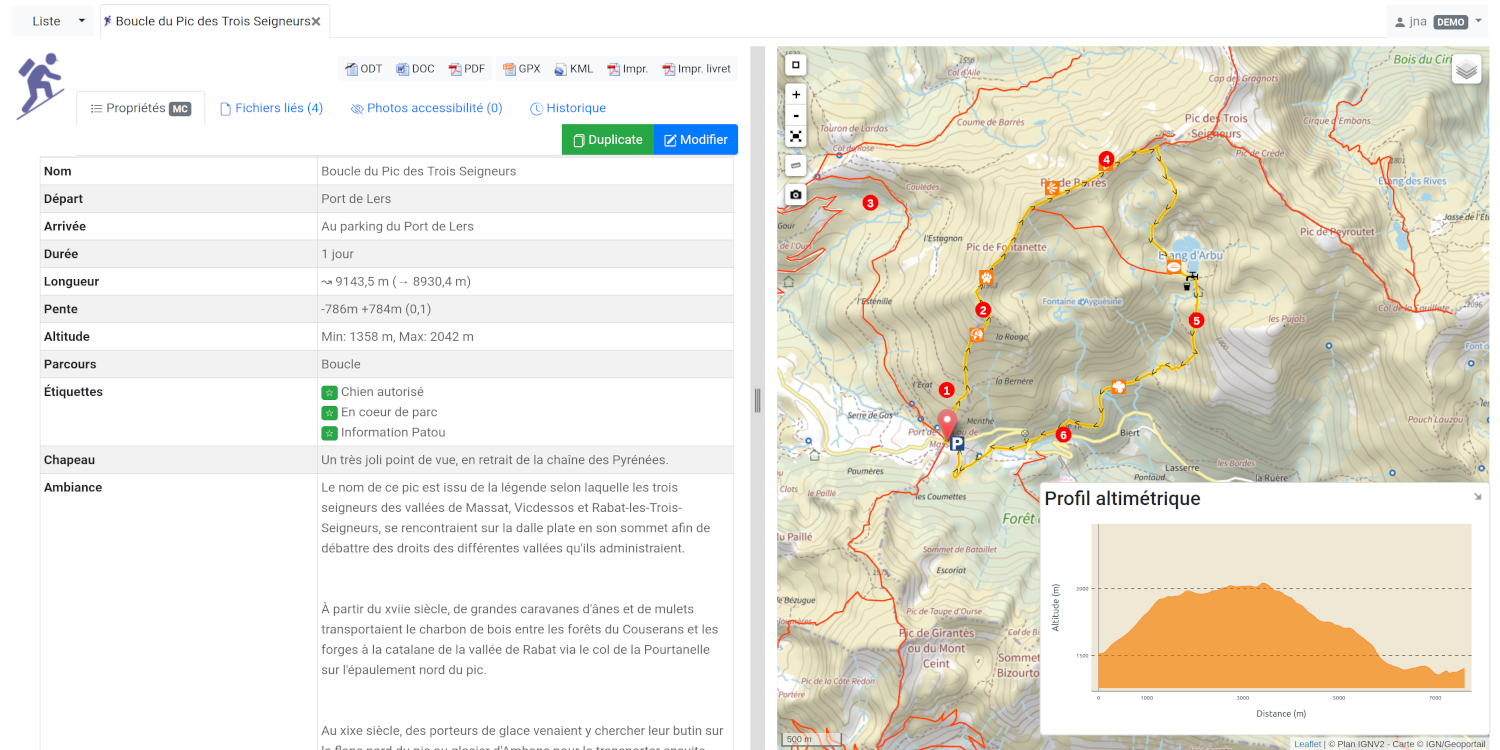This screenshot has width=1500, height=750.
Task: Click the 9143,5 m length value
Action: pos(395,282)
